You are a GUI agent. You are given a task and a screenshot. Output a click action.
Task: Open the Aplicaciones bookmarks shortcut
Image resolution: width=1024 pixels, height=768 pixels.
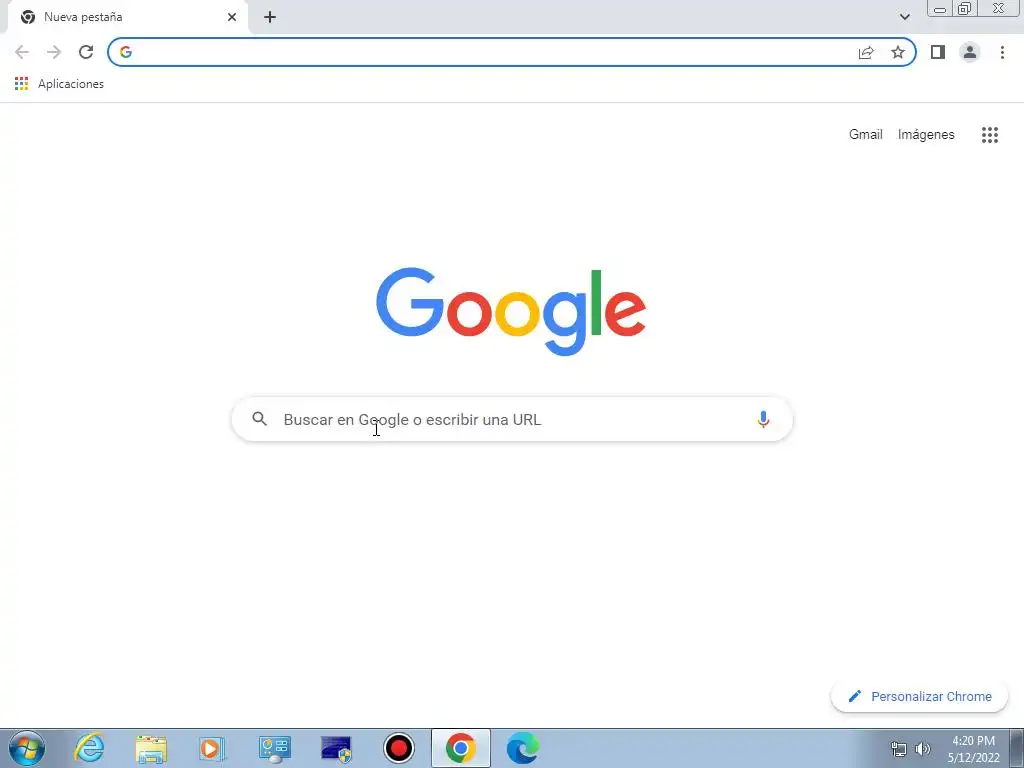(59, 84)
